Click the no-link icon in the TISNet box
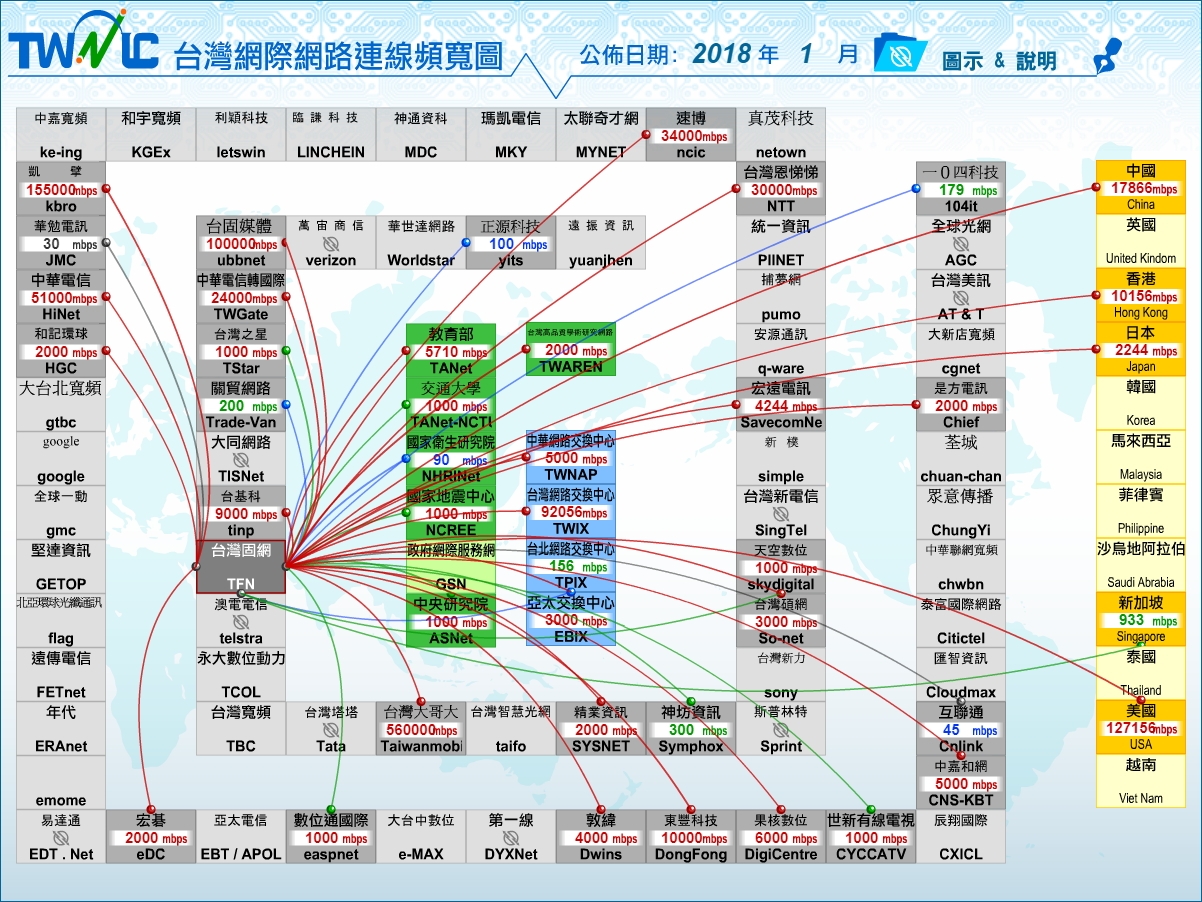This screenshot has width=1202, height=902. click(241, 460)
